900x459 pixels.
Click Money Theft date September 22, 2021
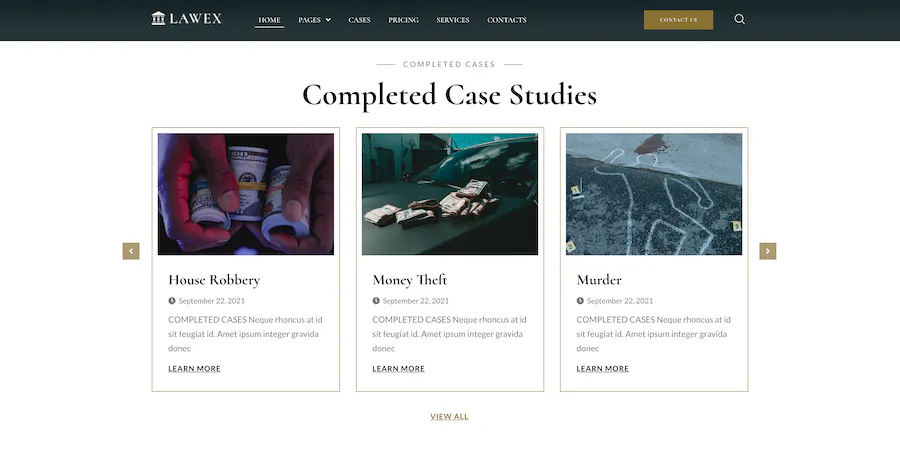[416, 301]
